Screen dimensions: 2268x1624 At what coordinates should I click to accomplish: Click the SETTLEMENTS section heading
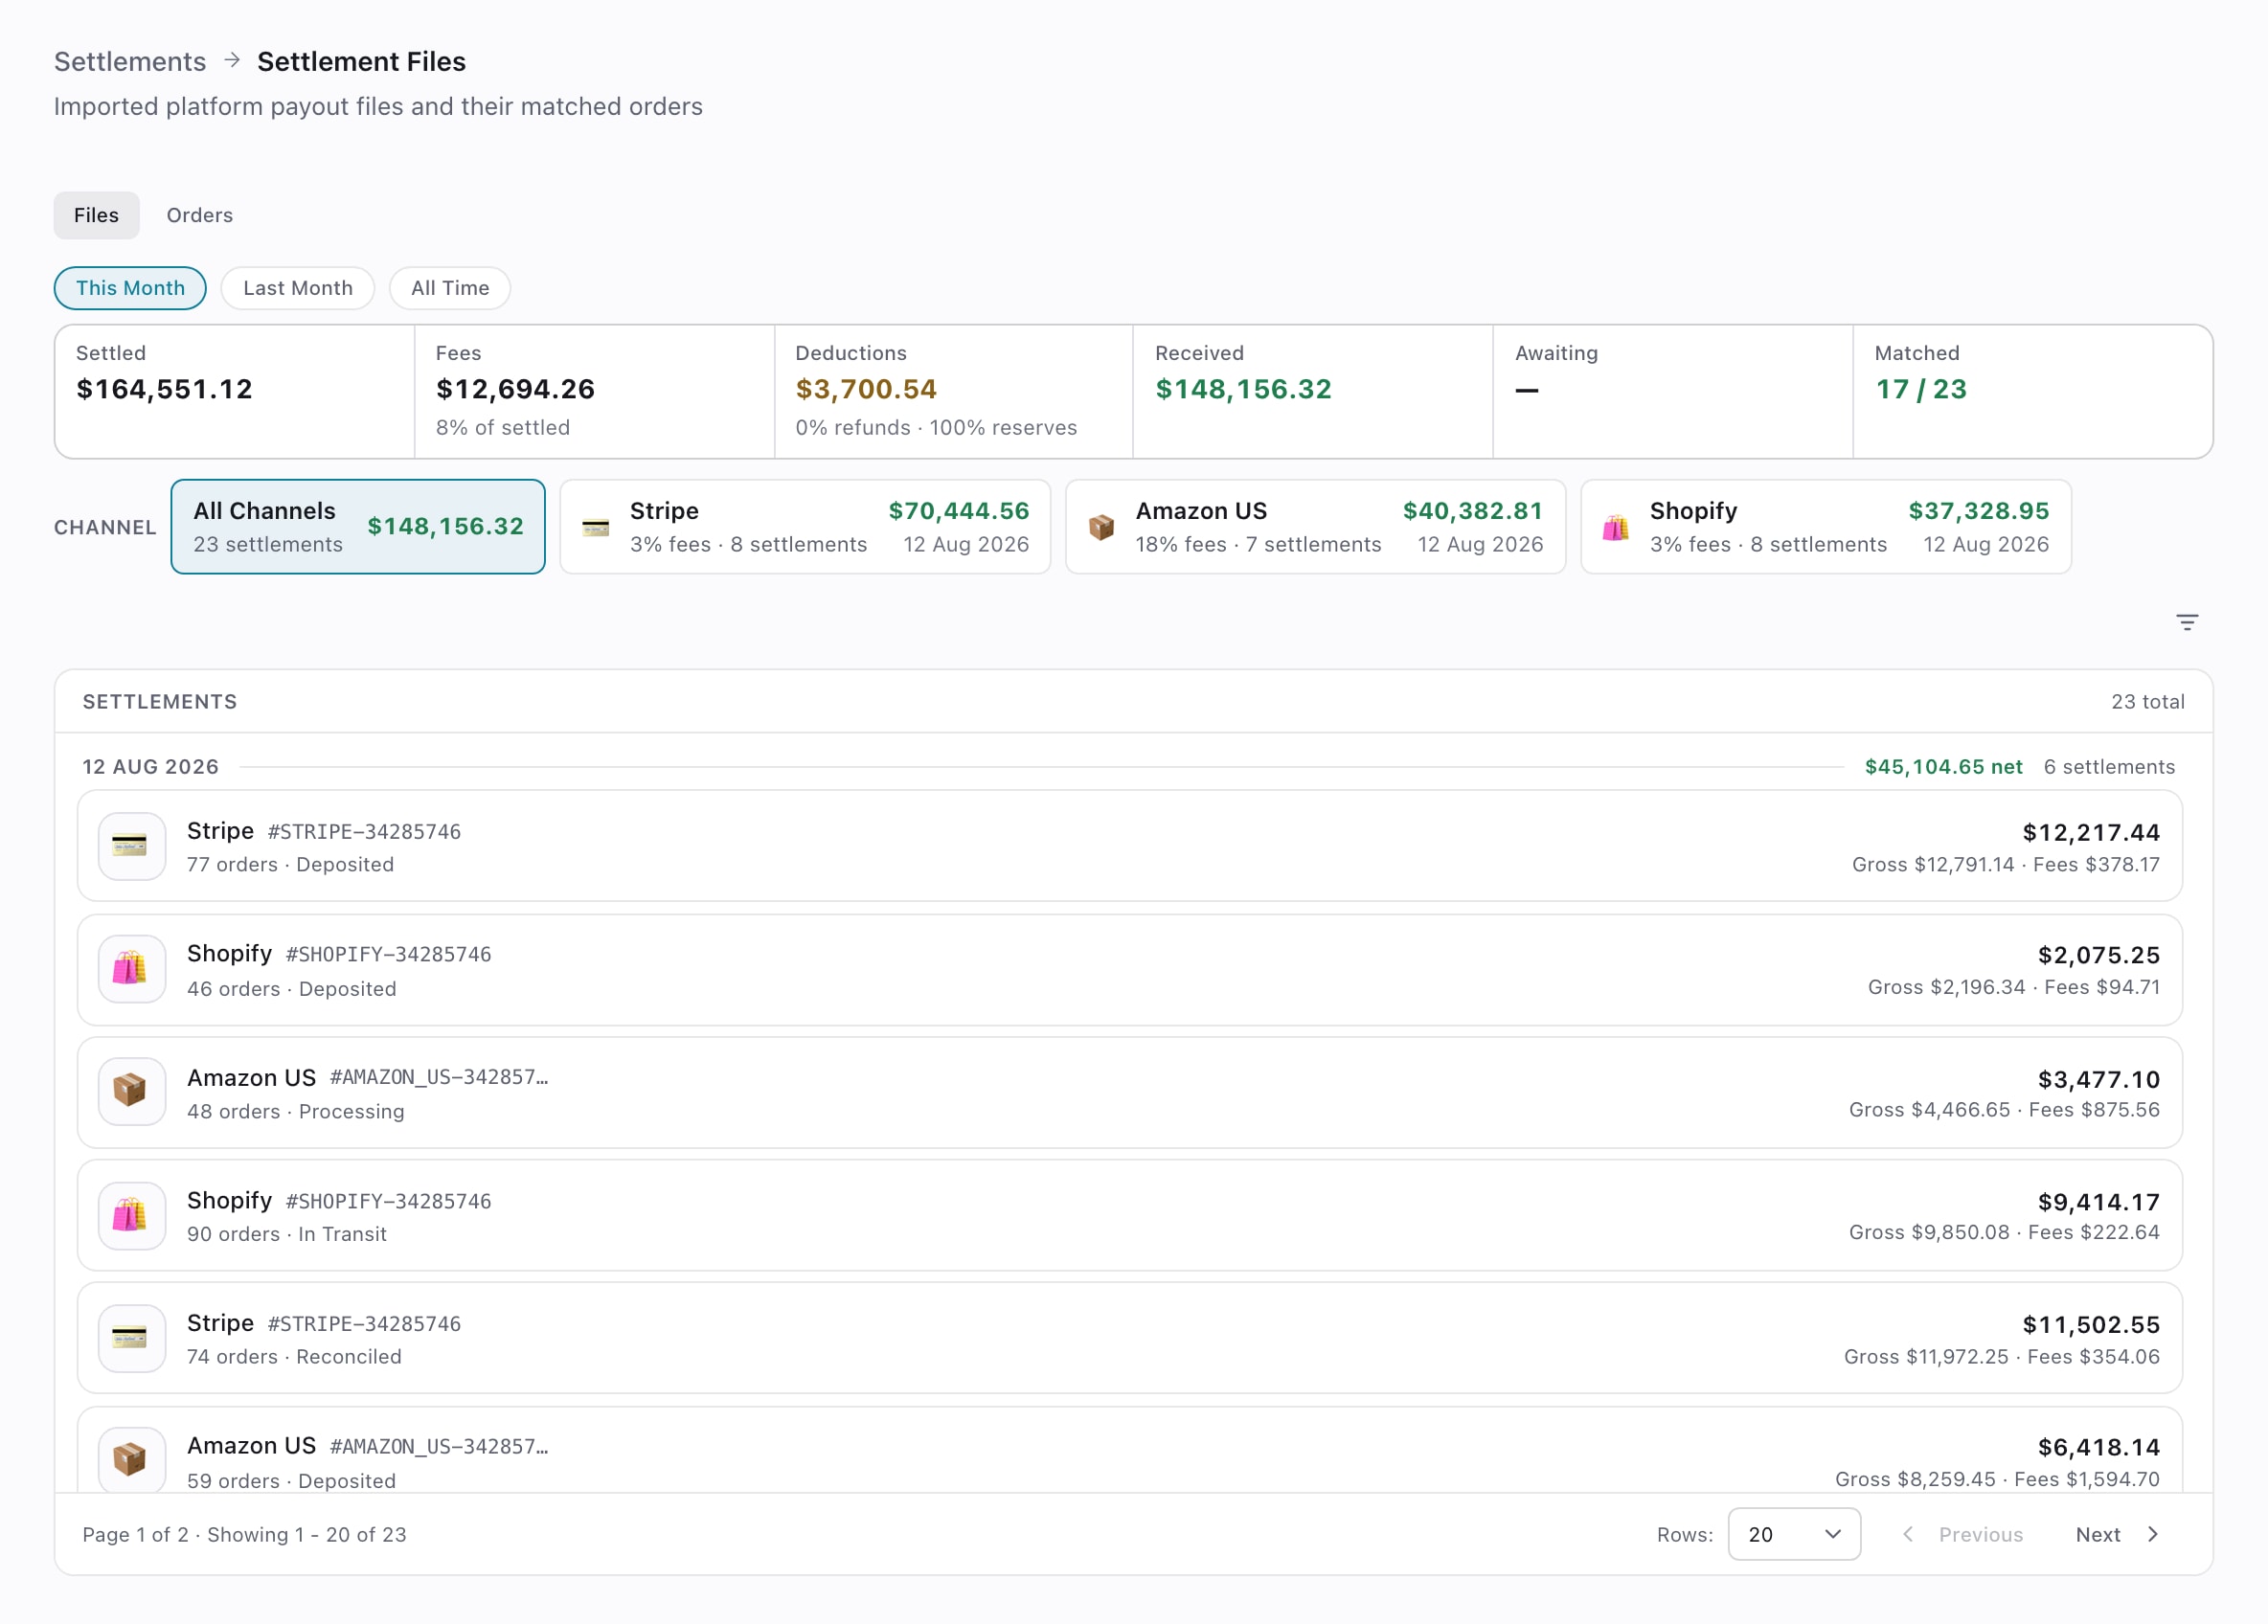(160, 702)
